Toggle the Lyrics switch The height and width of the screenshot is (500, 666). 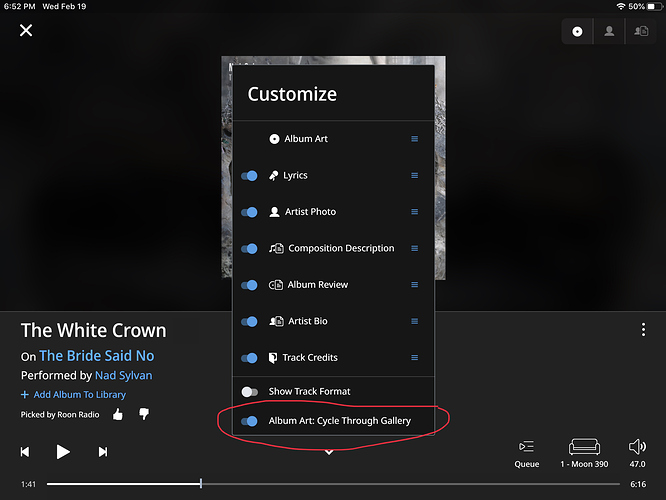[249, 175]
